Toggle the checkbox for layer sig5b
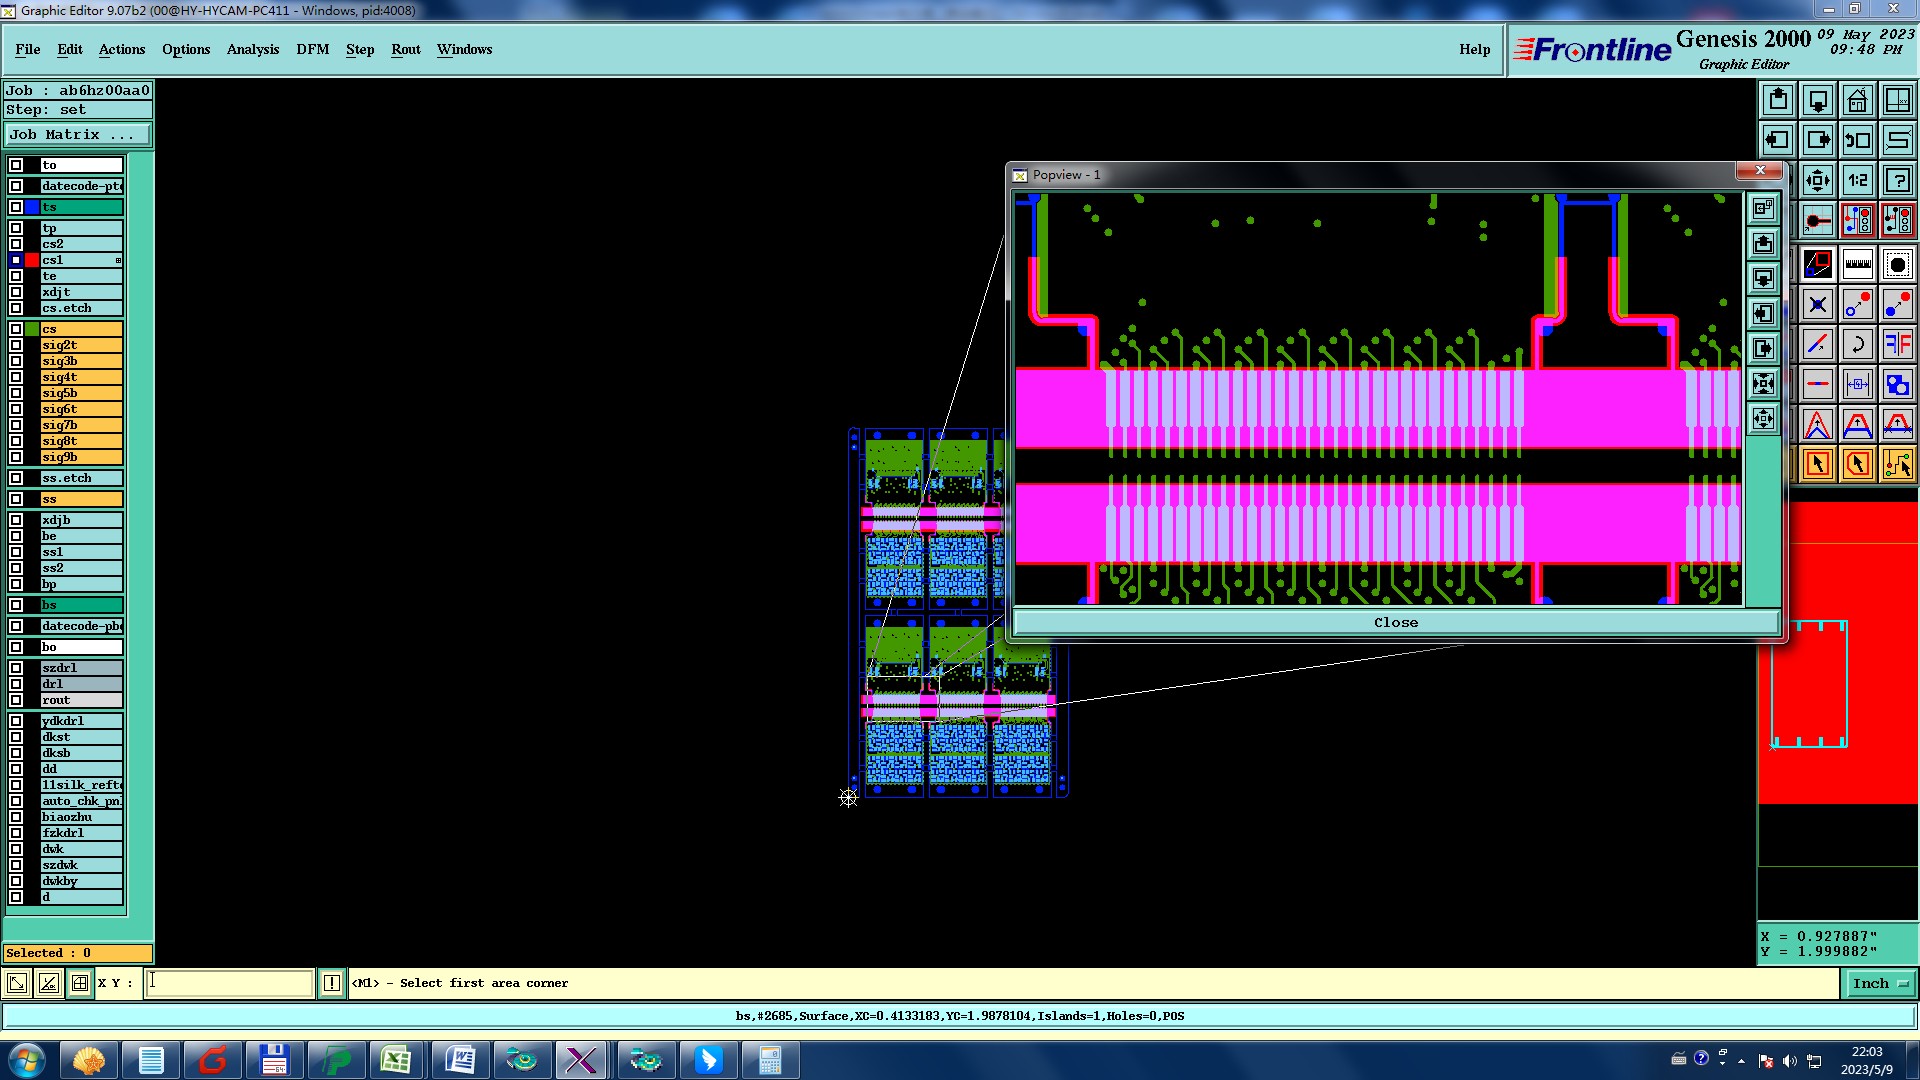The height and width of the screenshot is (1080, 1920). coord(16,393)
